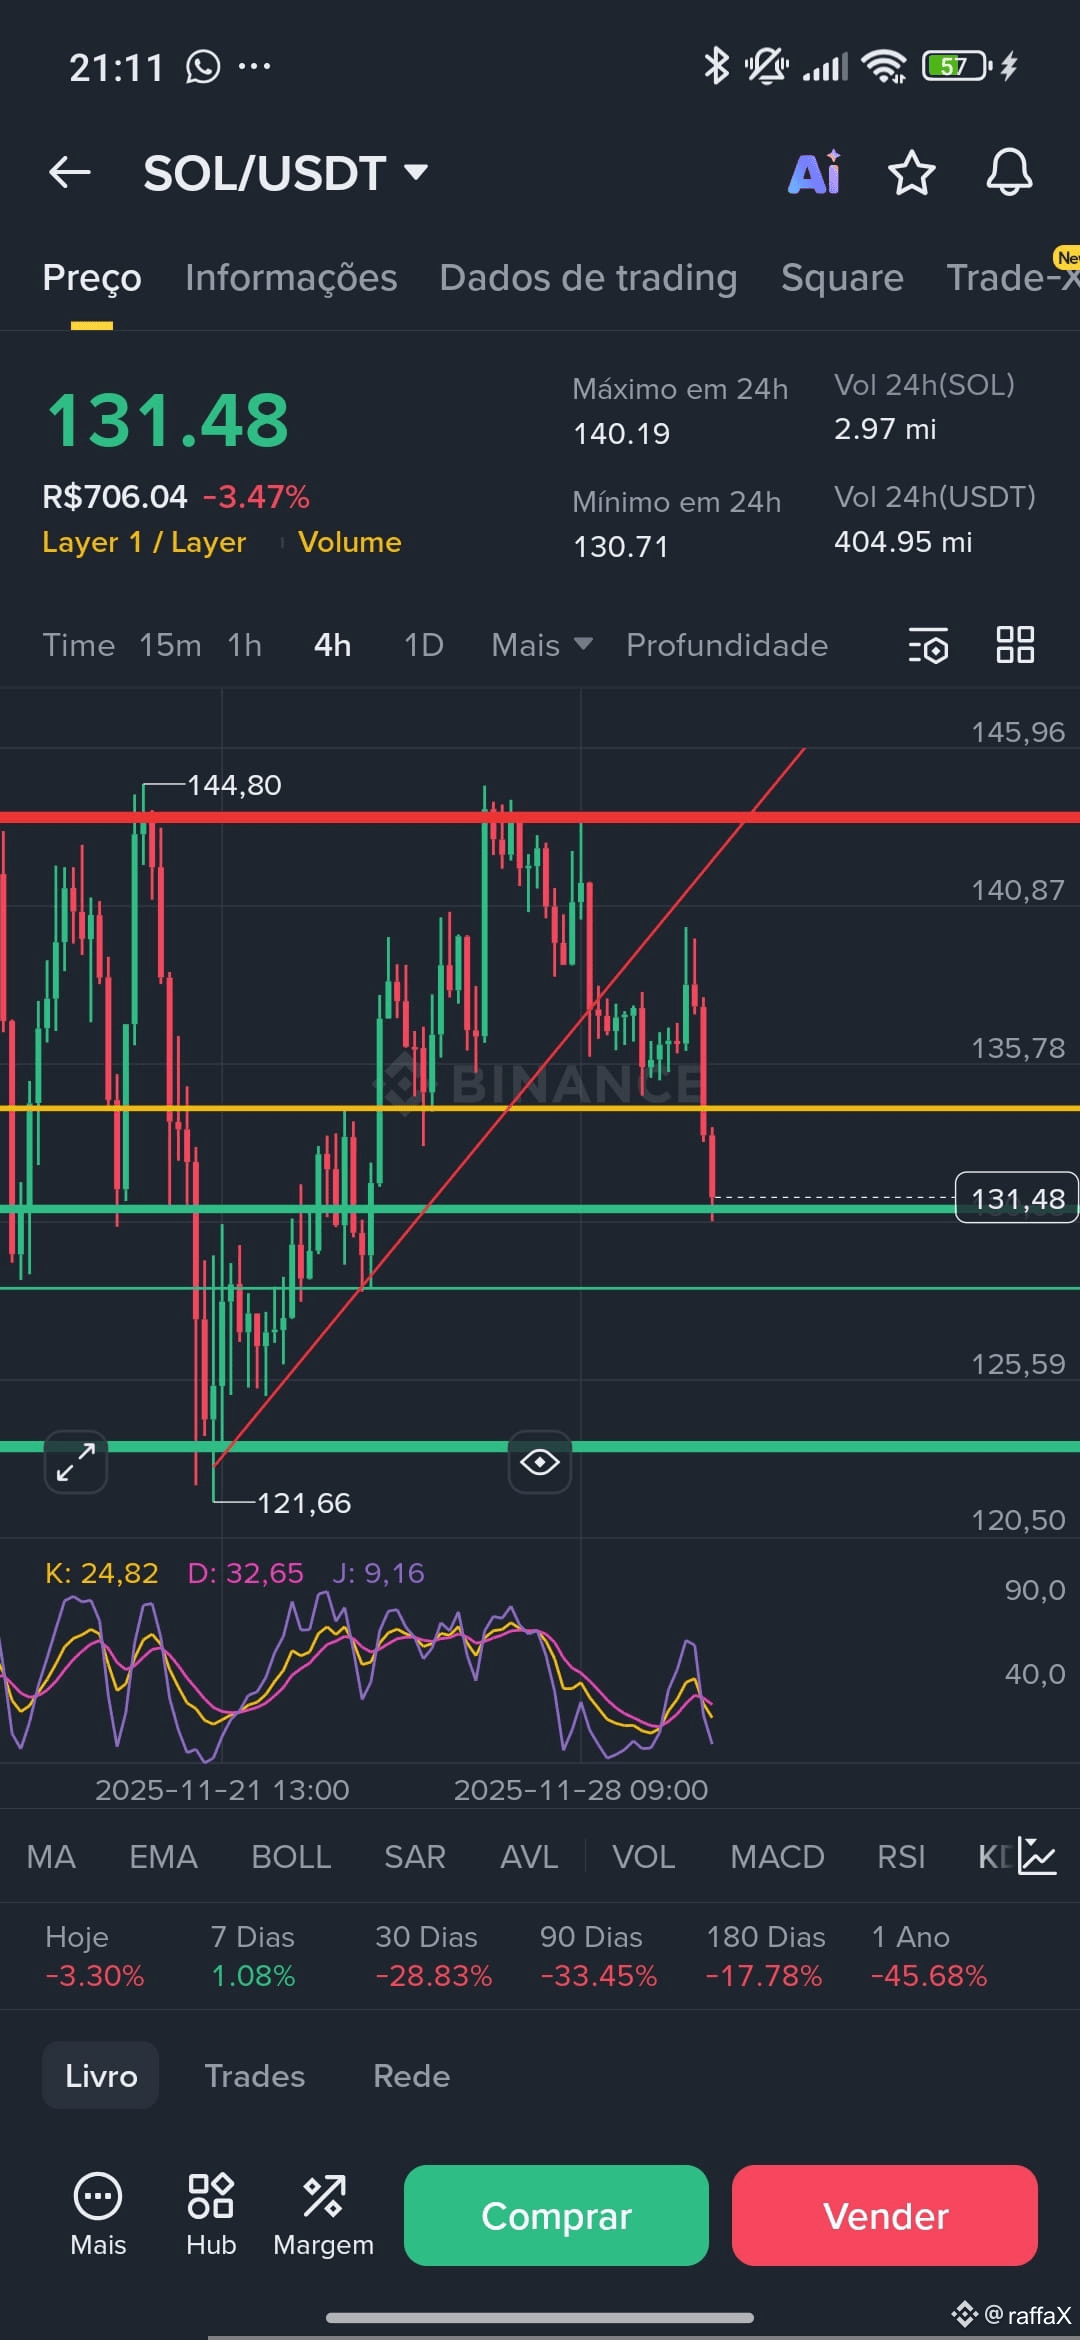Screen dimensions: 1080x2340
Task: Go back with the left arrow
Action: 70,172
